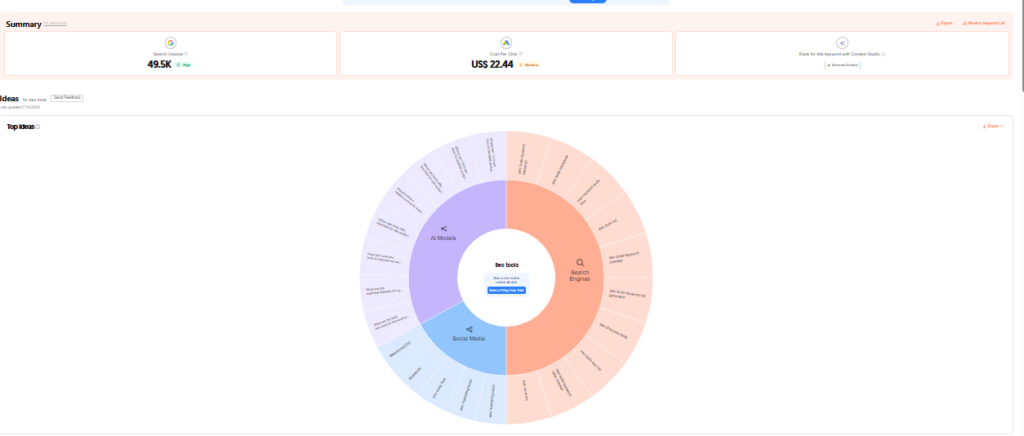This screenshot has width=1024, height=436.
Task: Click the 'seo tools keyword checker' outer segment
Action: pos(628,258)
